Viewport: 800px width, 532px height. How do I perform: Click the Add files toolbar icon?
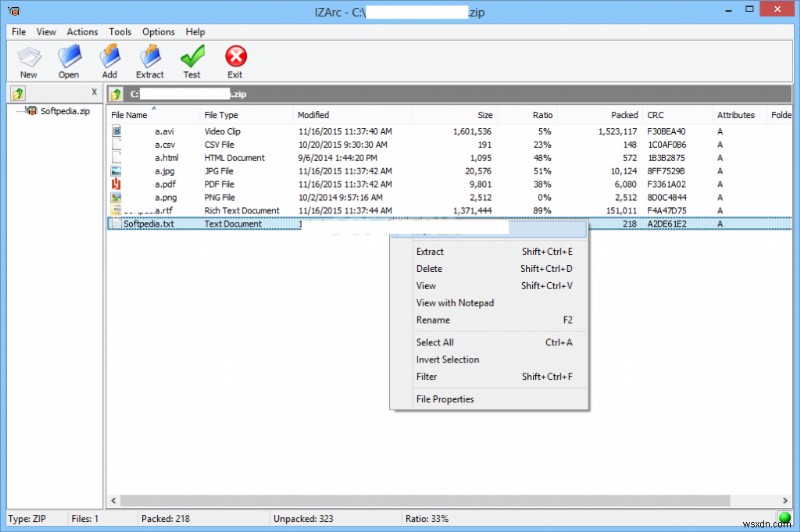(109, 56)
